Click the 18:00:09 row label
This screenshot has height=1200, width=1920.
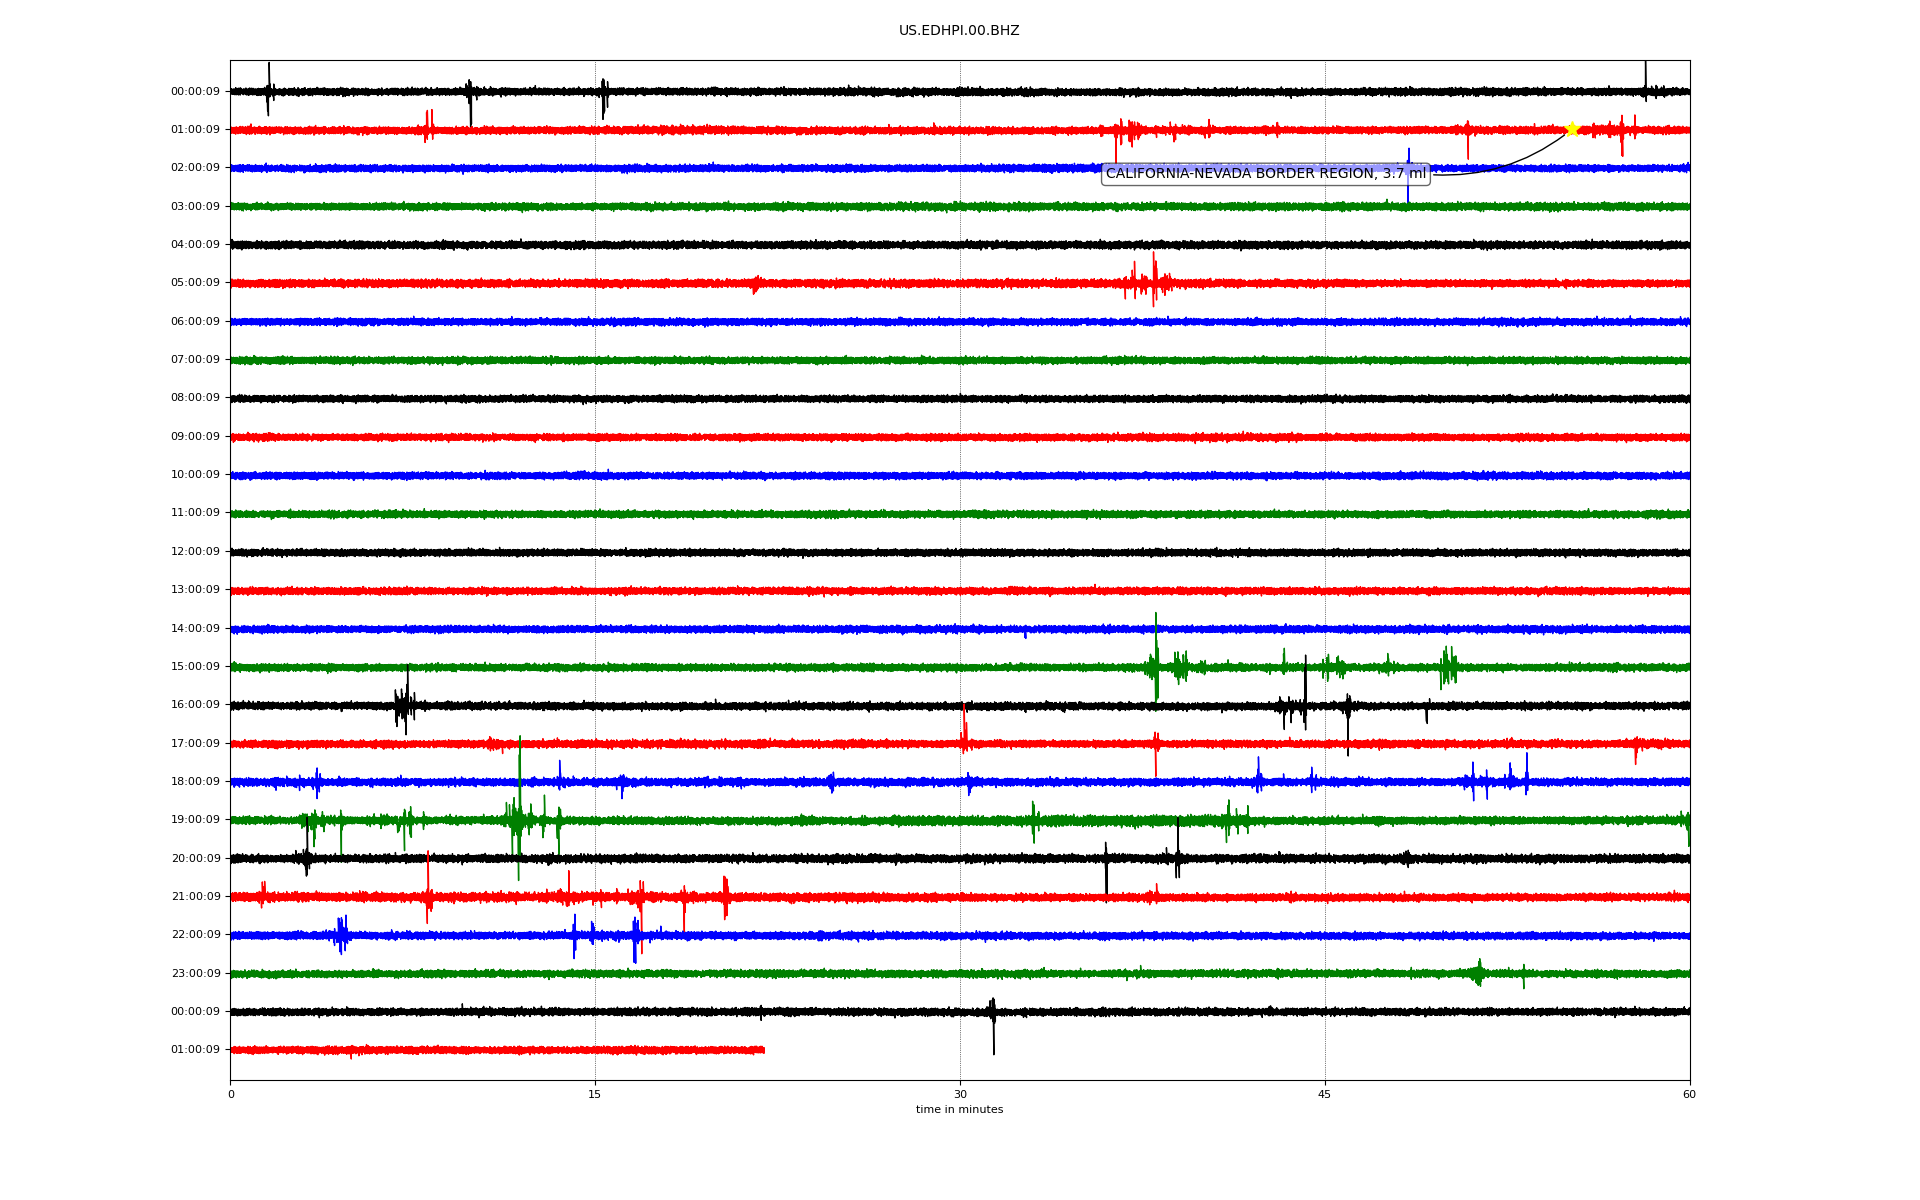pos(195,782)
